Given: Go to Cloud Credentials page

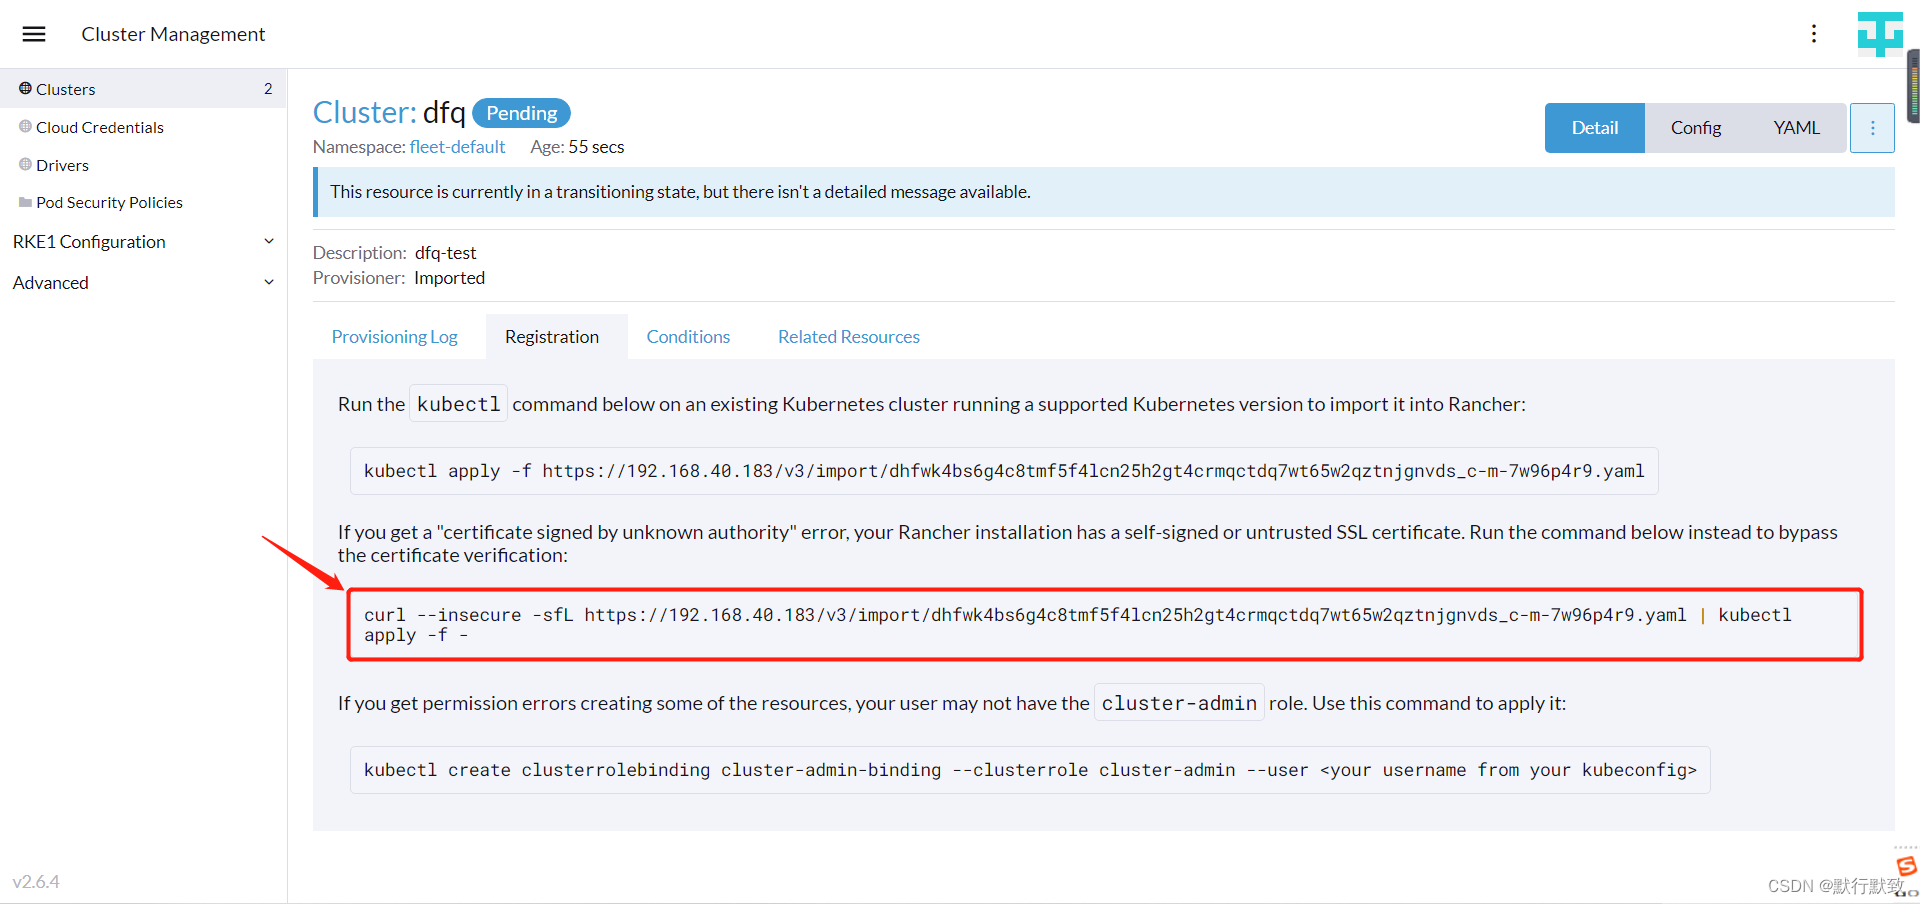Looking at the screenshot, I should (x=100, y=127).
